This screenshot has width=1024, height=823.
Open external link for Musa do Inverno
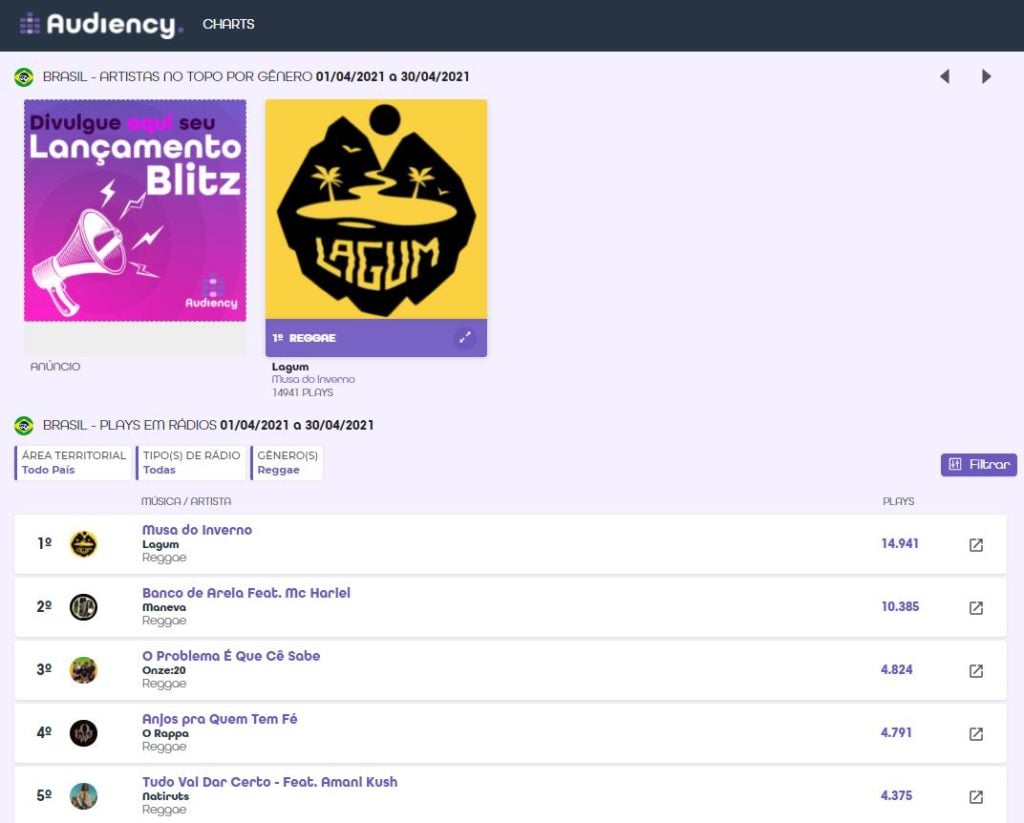coord(976,545)
